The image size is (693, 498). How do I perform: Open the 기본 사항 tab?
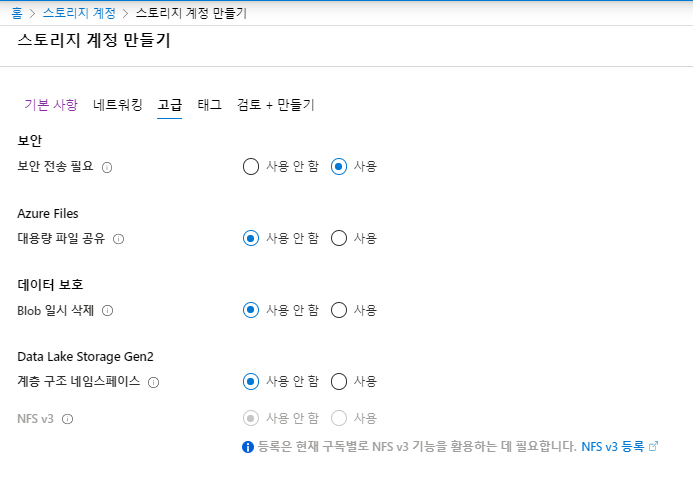click(51, 105)
